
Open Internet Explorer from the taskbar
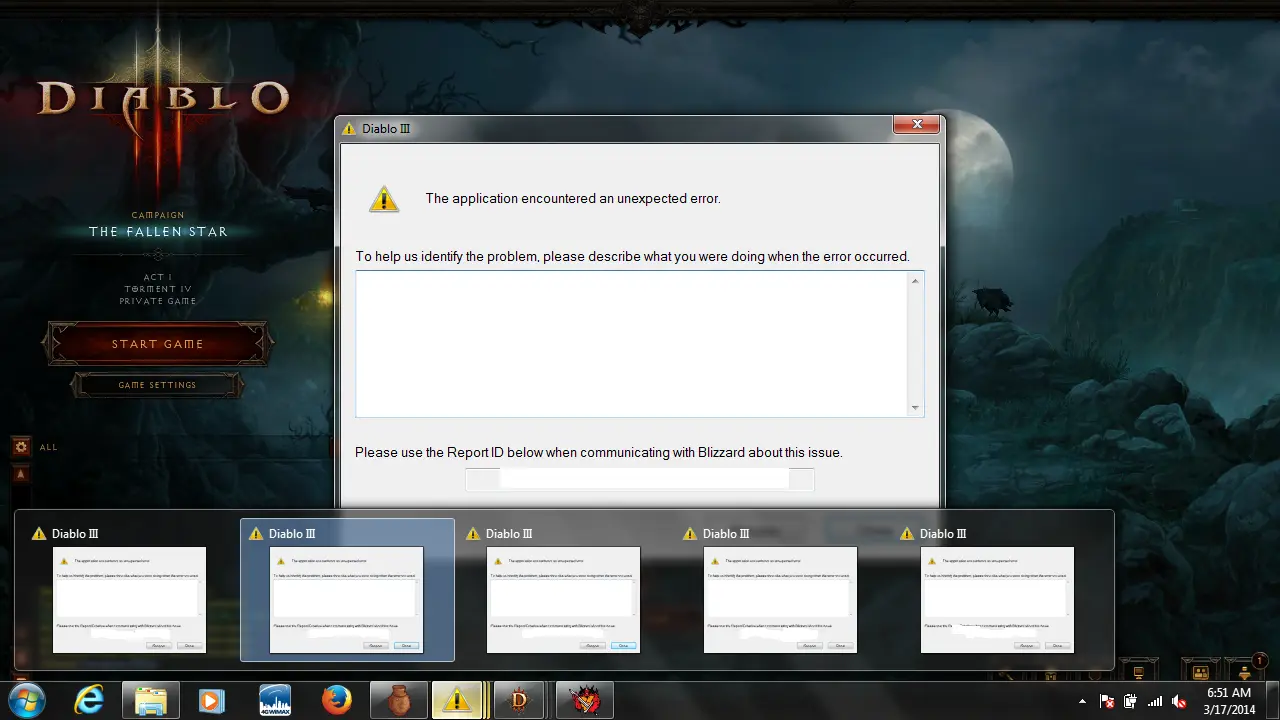click(89, 700)
